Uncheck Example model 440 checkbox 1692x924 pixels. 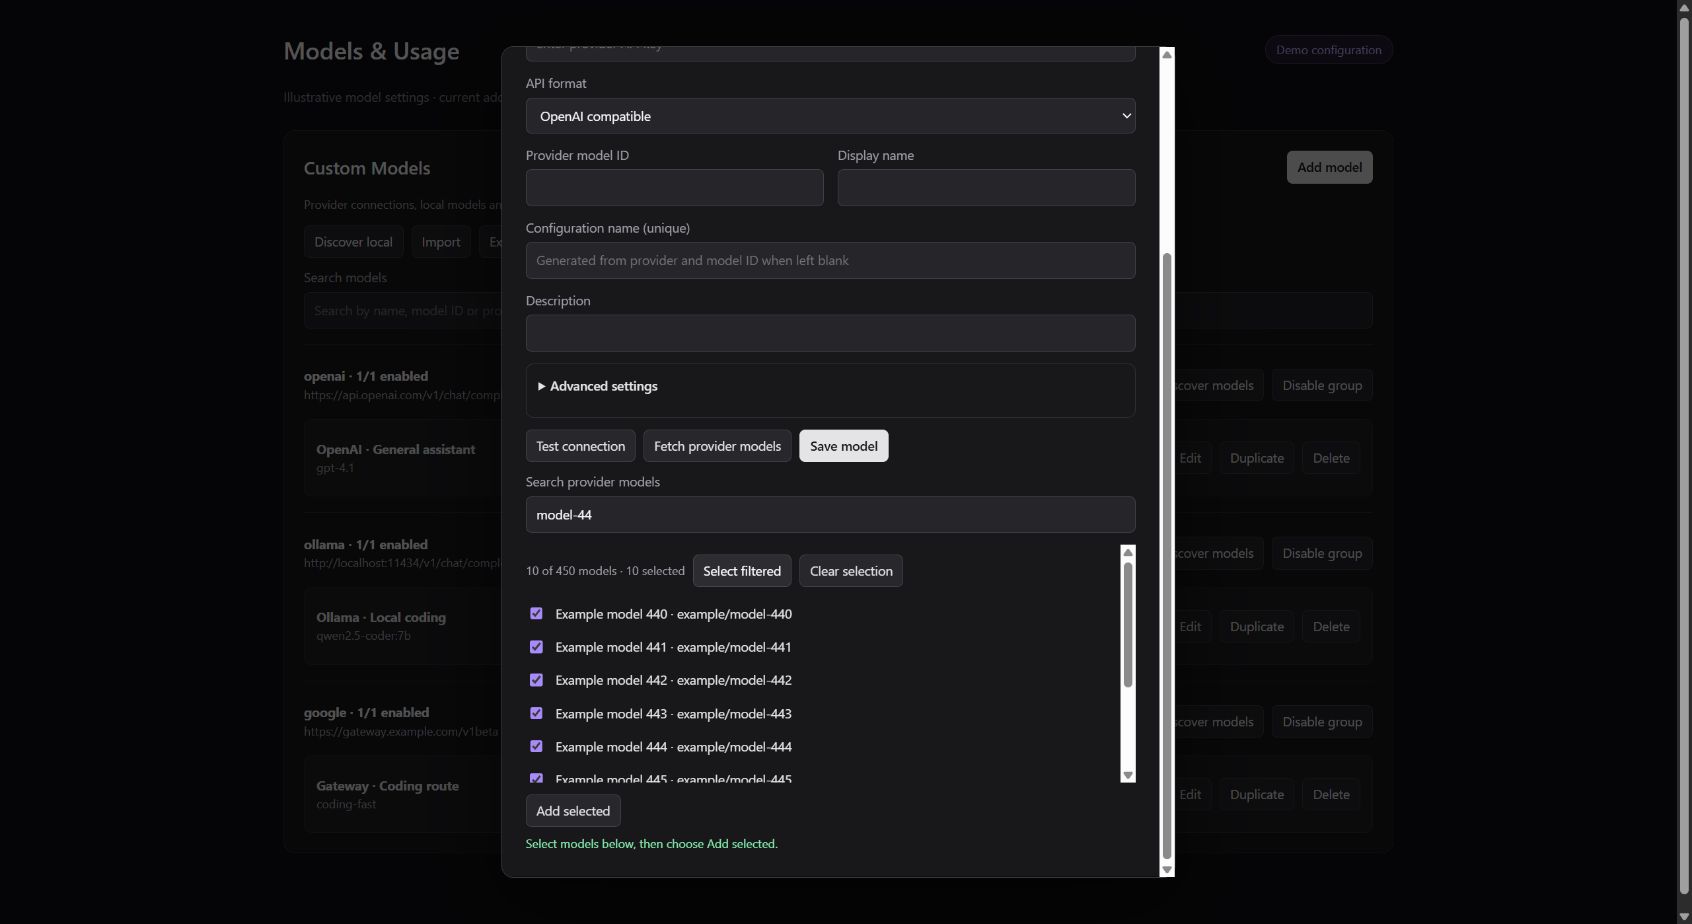[x=536, y=613]
